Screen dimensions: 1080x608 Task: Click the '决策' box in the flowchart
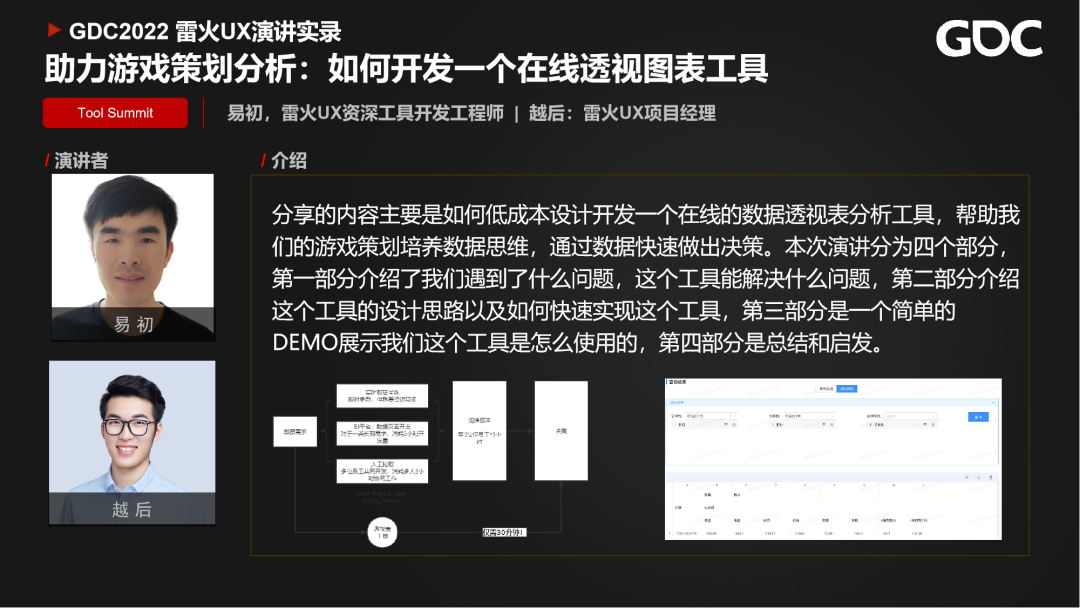coord(561,430)
